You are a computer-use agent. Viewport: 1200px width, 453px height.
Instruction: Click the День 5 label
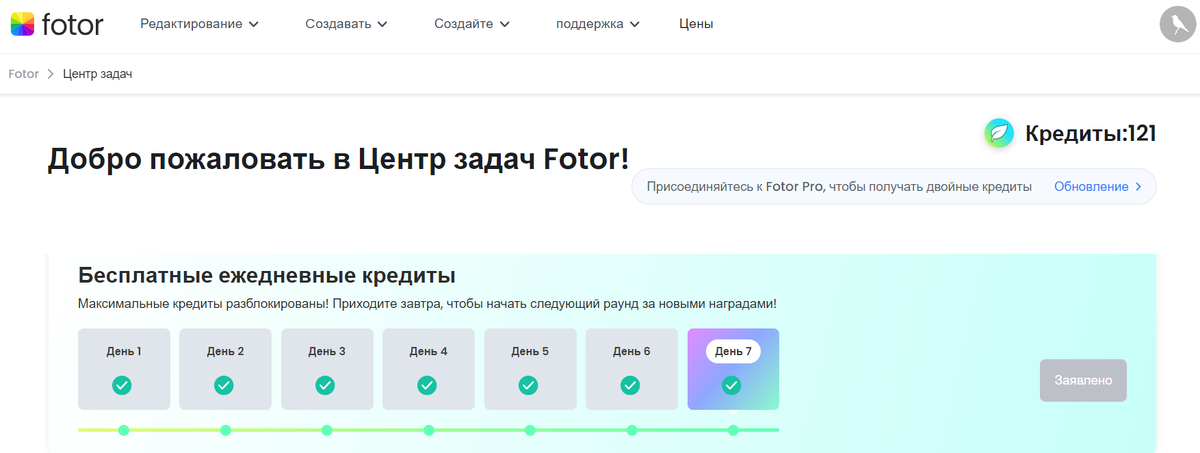[530, 352]
